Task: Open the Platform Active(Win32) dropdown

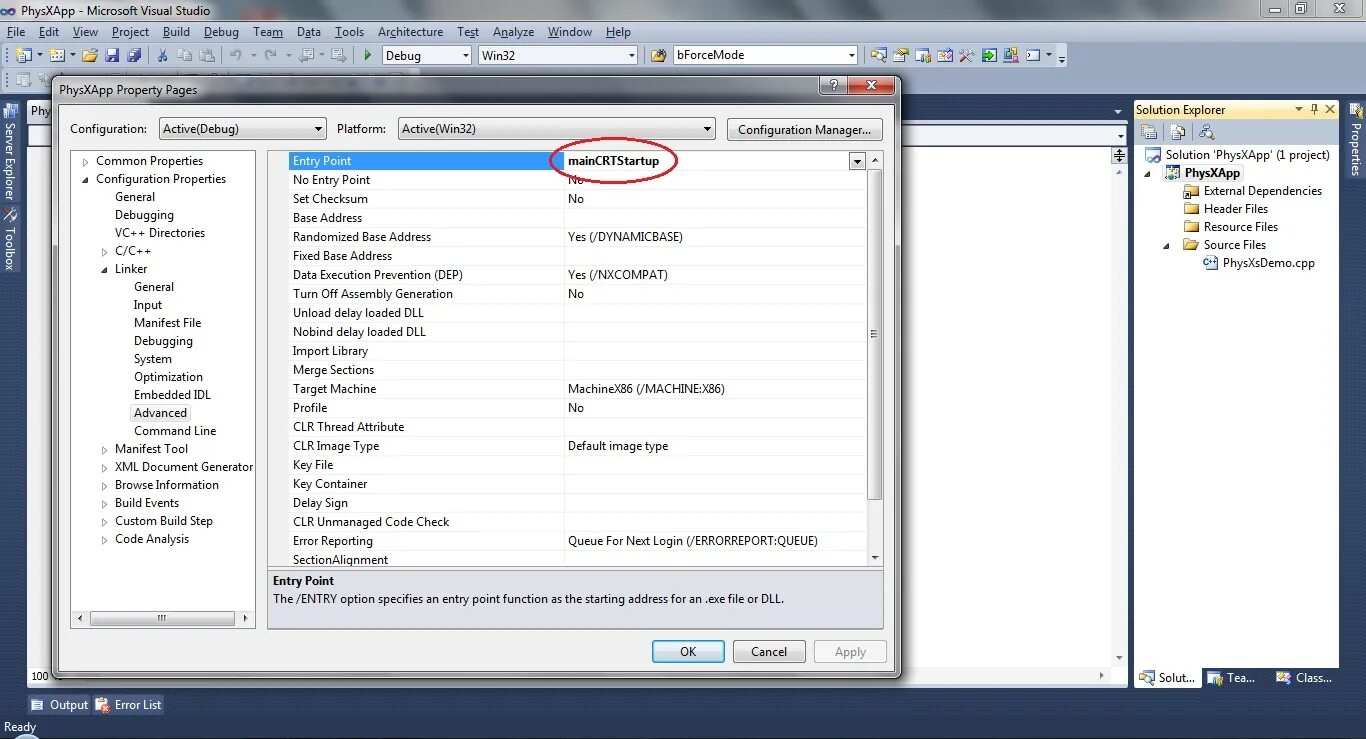Action: tap(557, 129)
